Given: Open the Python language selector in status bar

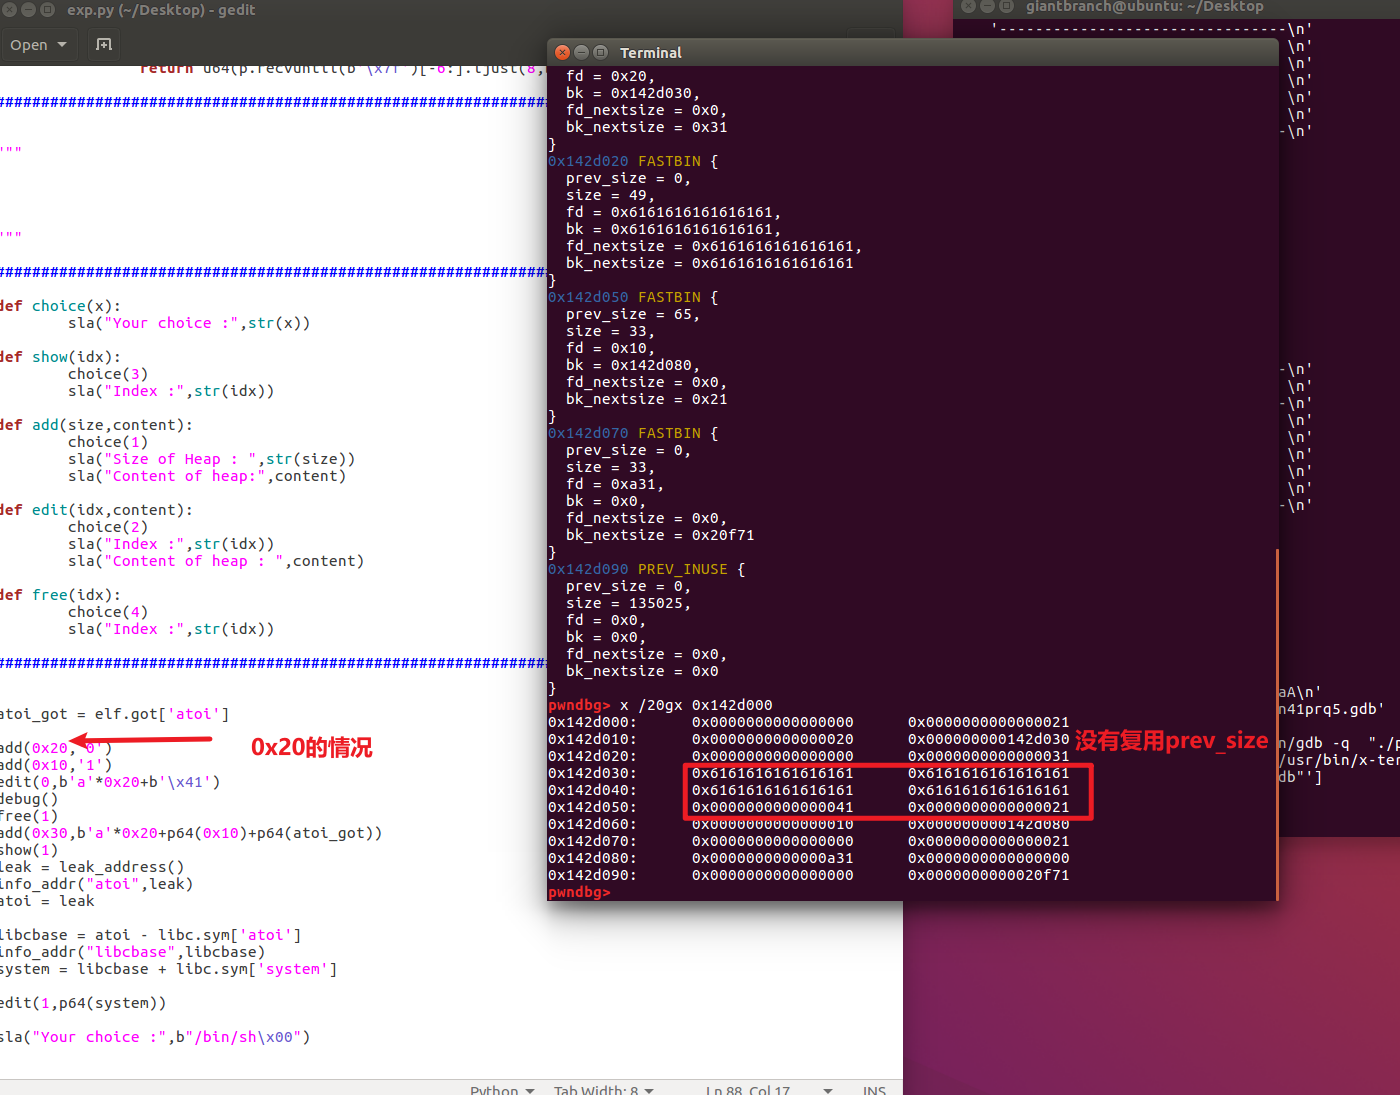Looking at the screenshot, I should click(x=503, y=1089).
